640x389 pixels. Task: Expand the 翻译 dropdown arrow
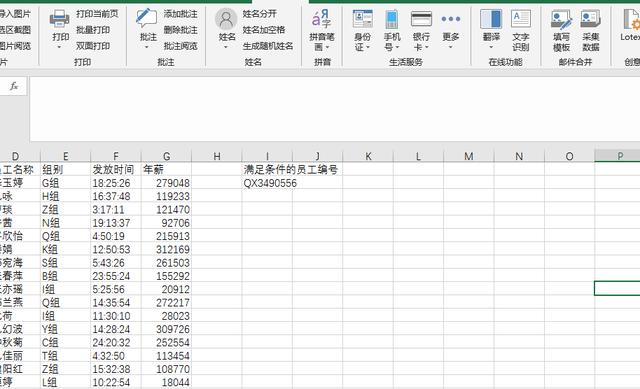point(491,47)
